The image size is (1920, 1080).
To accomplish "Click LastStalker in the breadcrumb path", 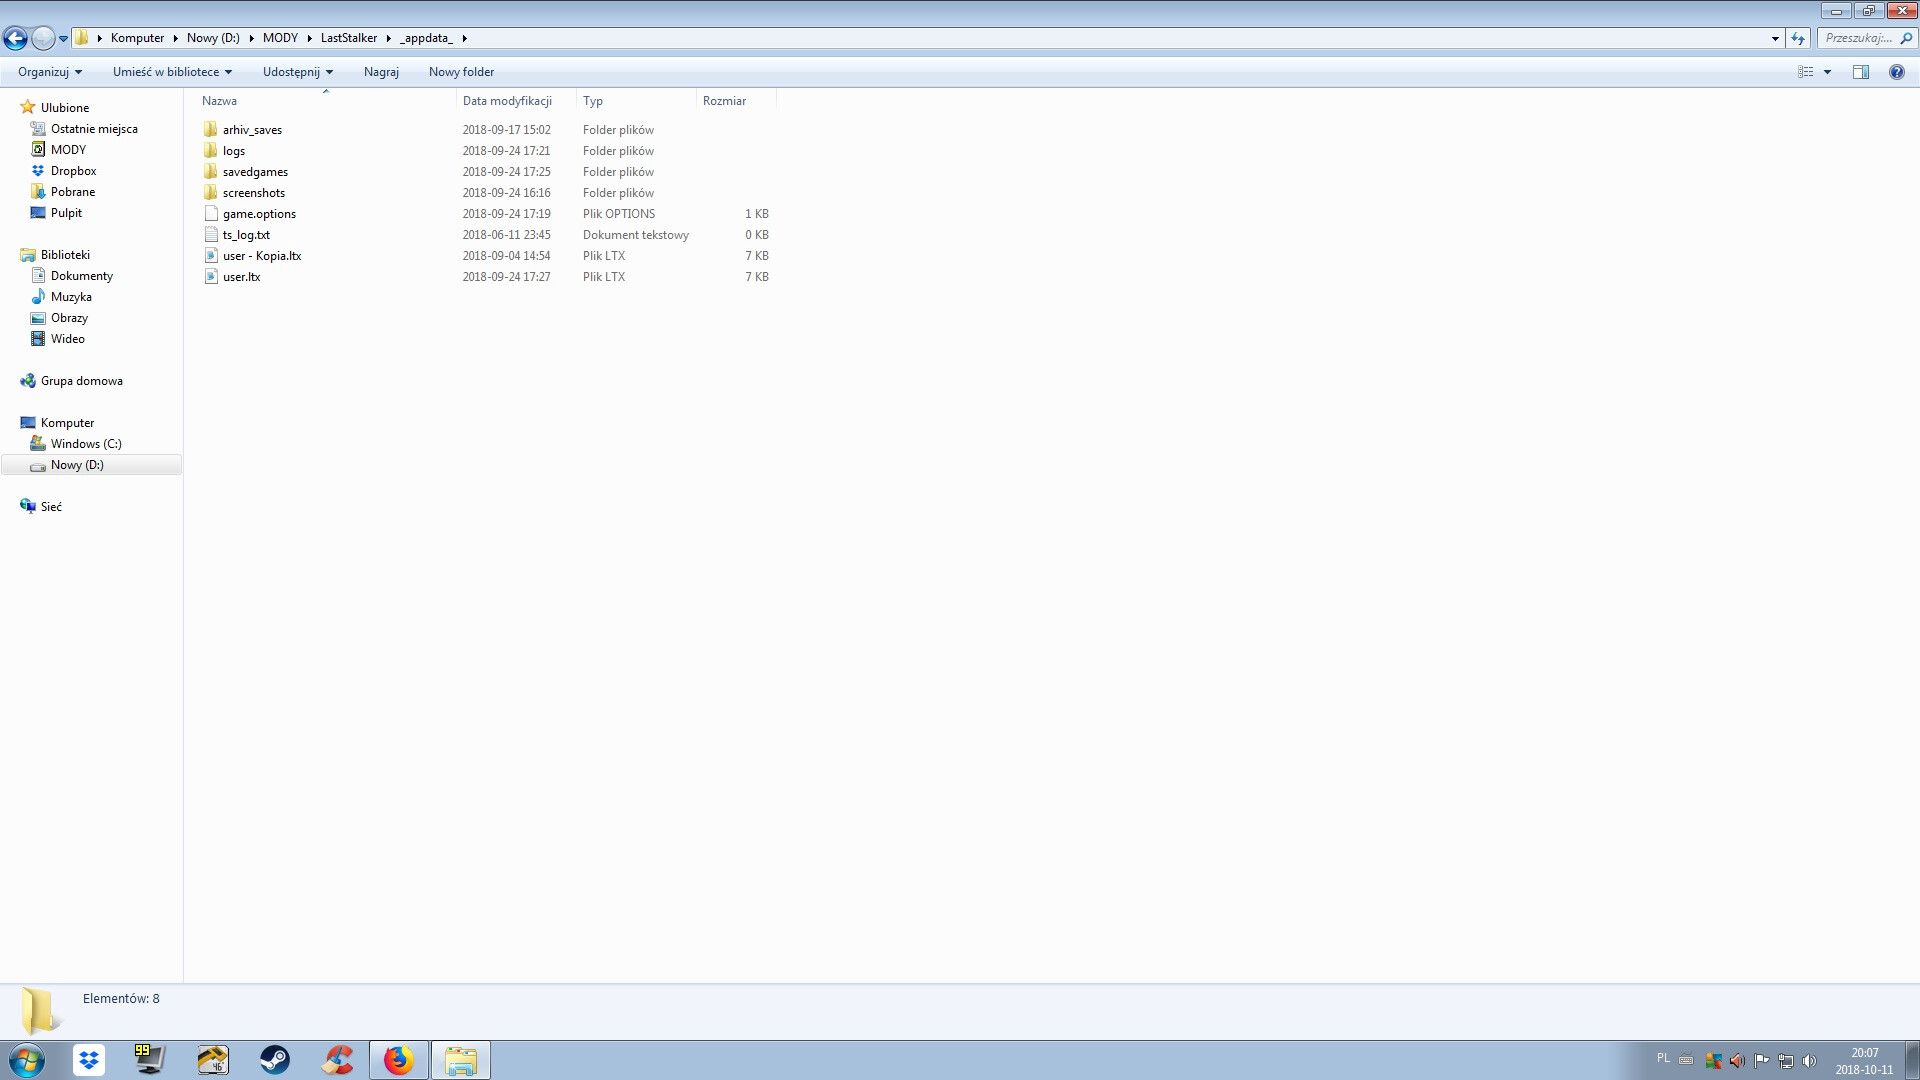I will point(348,38).
